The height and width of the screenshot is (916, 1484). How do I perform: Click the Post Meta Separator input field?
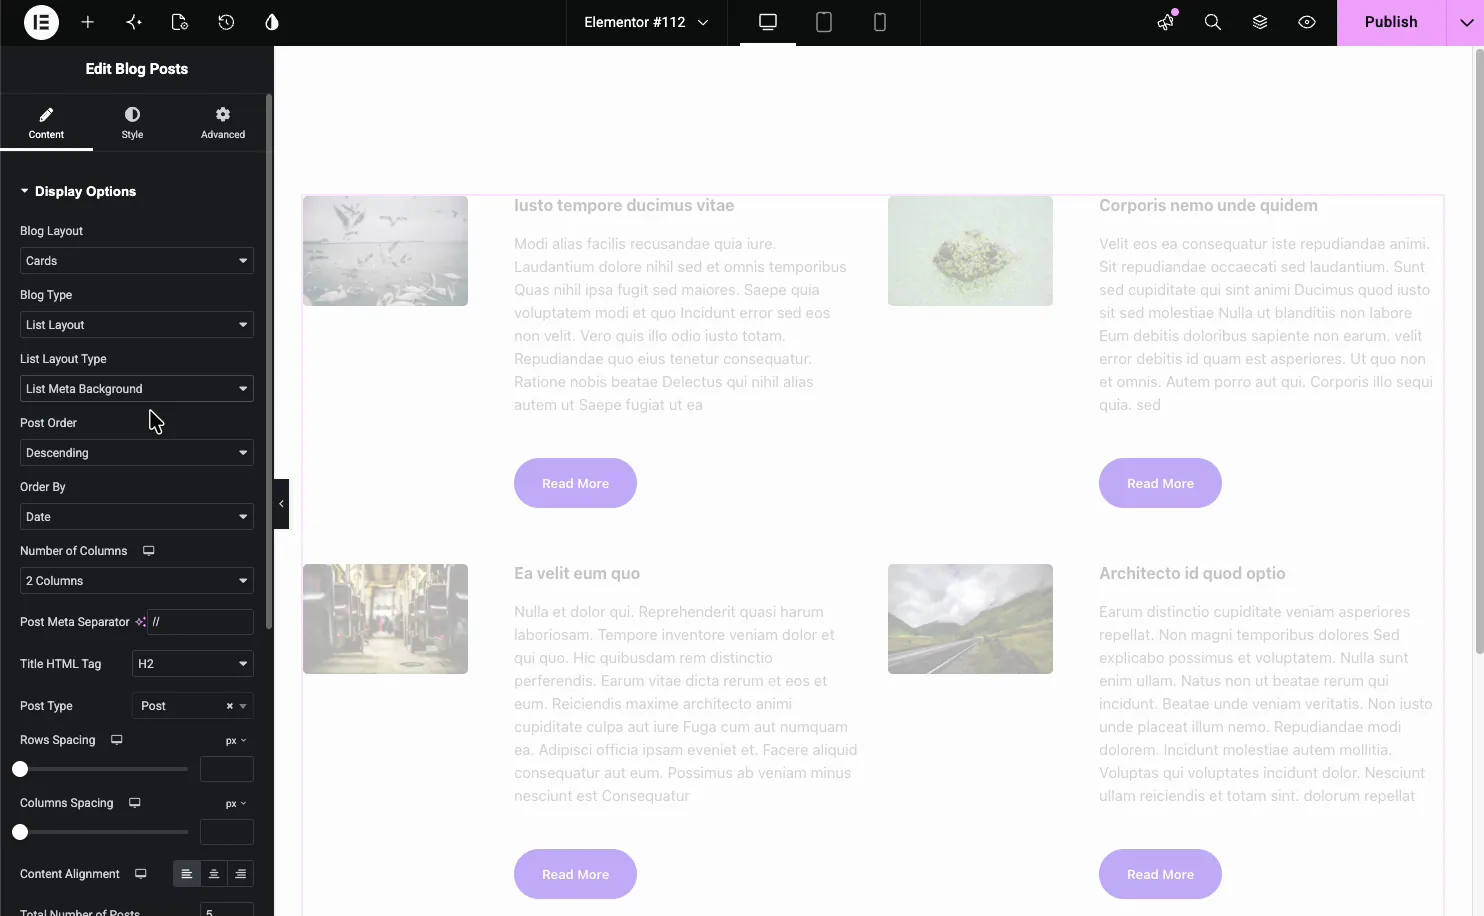[200, 622]
